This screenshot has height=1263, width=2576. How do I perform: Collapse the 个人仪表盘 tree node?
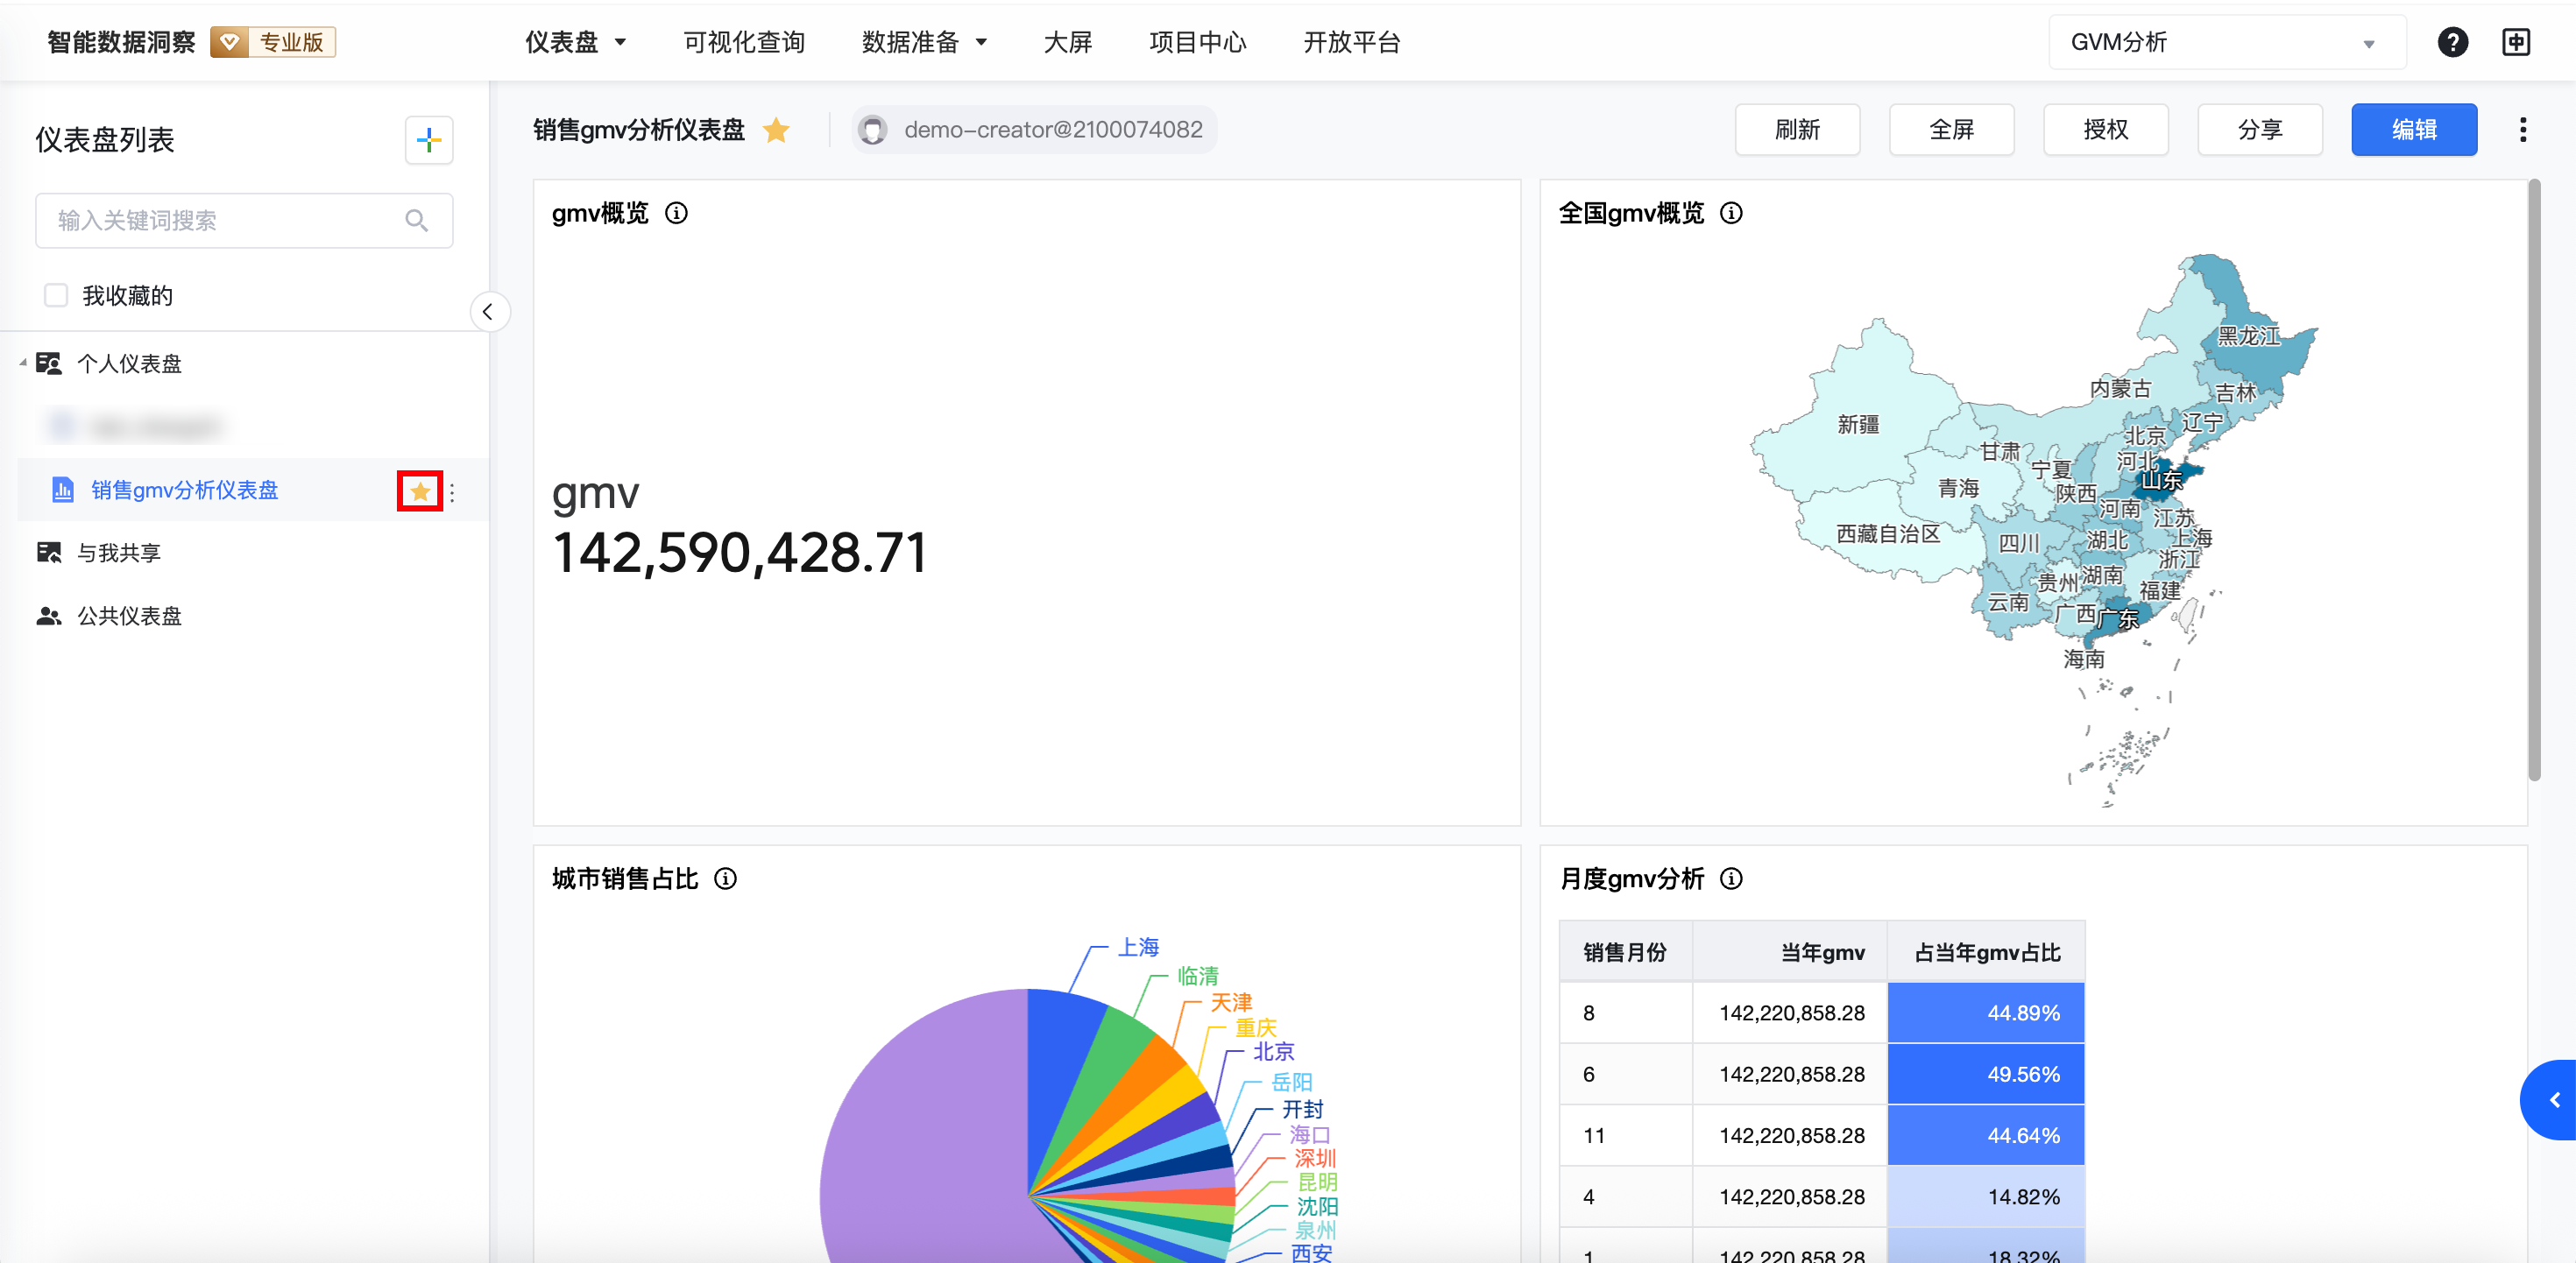22,363
